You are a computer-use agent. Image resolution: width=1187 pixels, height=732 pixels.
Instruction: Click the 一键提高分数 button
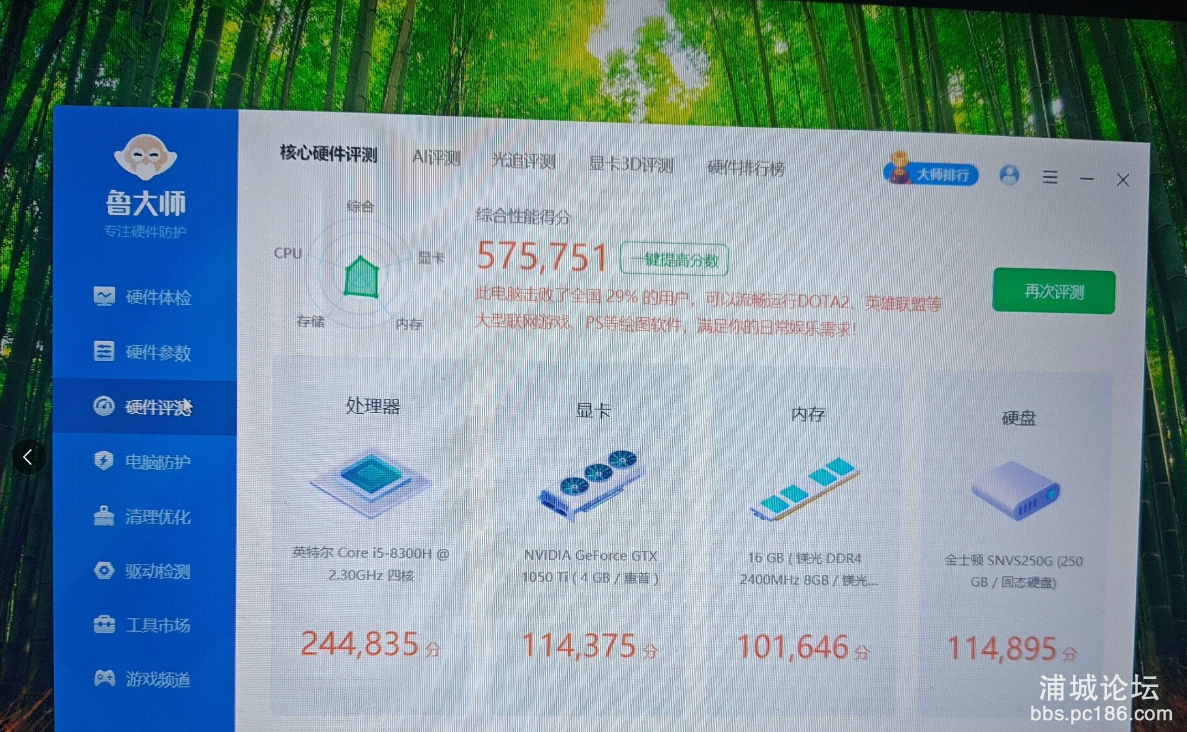coord(674,261)
